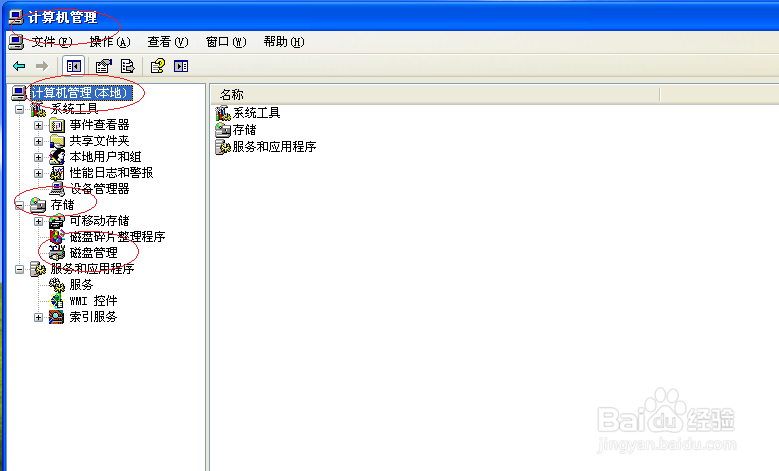
Task: Open the 查看(V) menu
Action: (168, 42)
